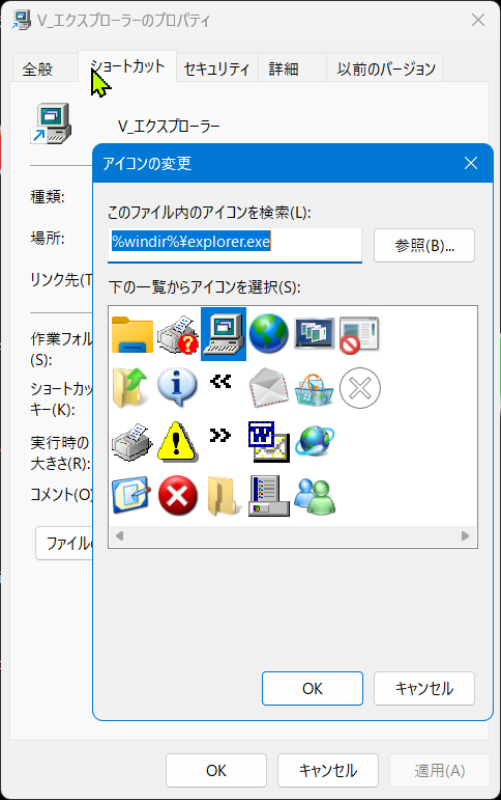501x800 pixels.
Task: Switch to the ショートカット tab
Action: (127, 66)
